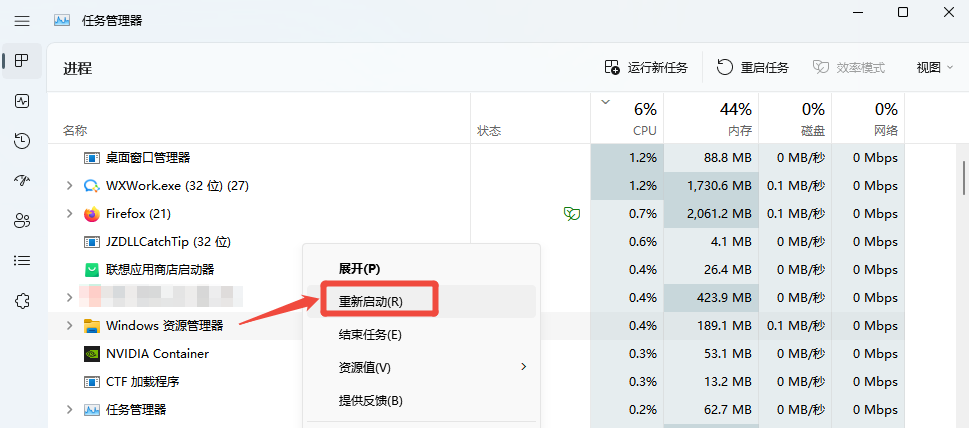Expand the Windows 资源管理器 process group
This screenshot has width=969, height=428.
(x=69, y=326)
